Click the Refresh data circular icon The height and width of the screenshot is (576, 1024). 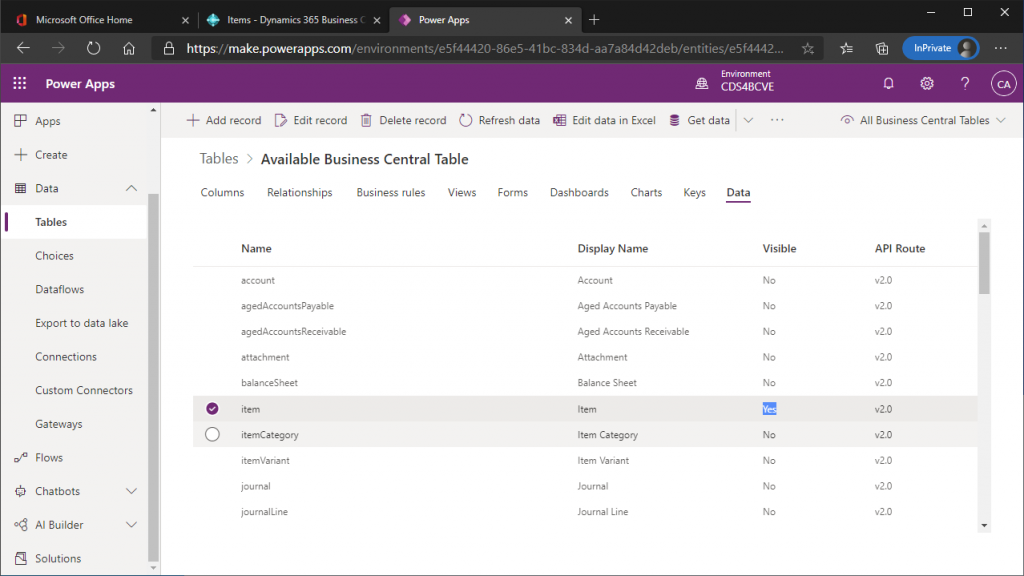(466, 120)
